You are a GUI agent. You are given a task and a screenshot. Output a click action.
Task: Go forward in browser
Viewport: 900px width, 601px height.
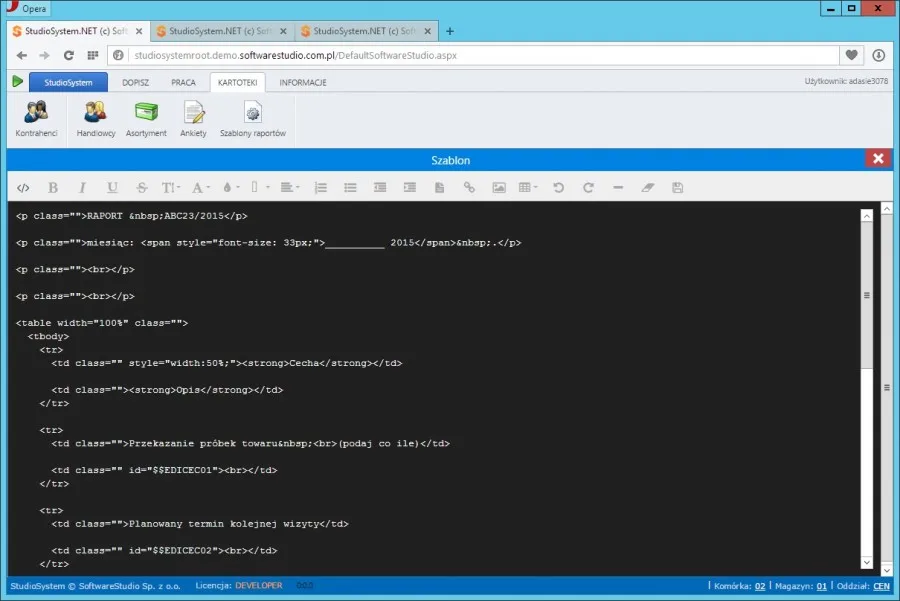[44, 55]
